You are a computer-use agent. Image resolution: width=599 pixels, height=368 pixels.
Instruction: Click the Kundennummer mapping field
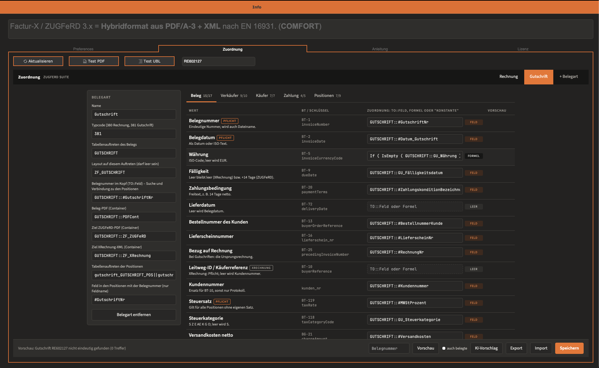(x=415, y=286)
